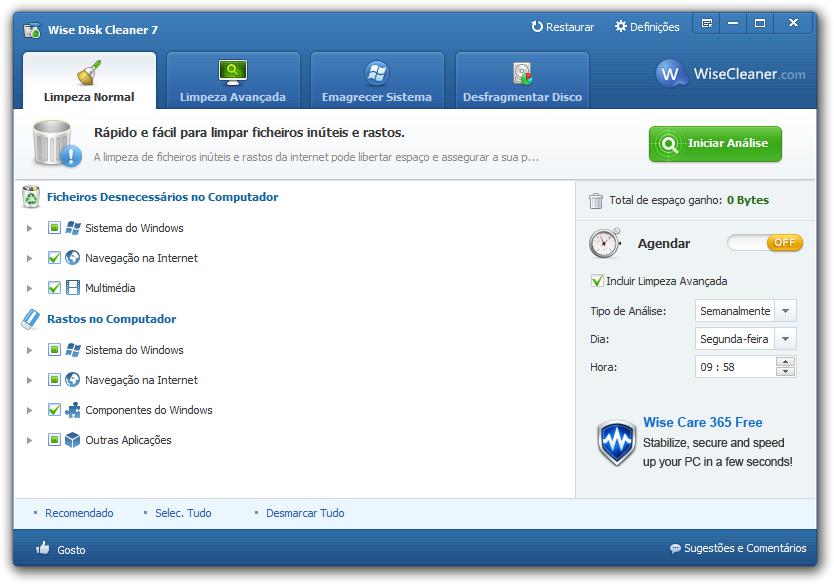Screen dimensions: 834x585
Task: Click the Ficheiros Desnecessários no Computador heading
Action: tap(163, 197)
